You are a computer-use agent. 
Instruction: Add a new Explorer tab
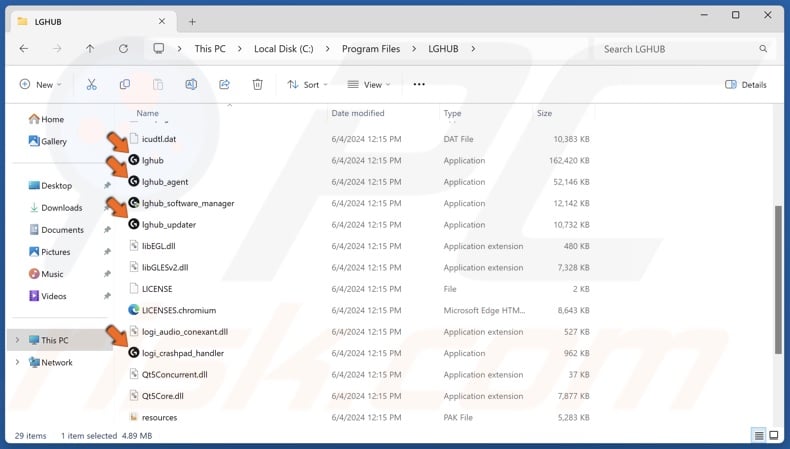point(192,22)
